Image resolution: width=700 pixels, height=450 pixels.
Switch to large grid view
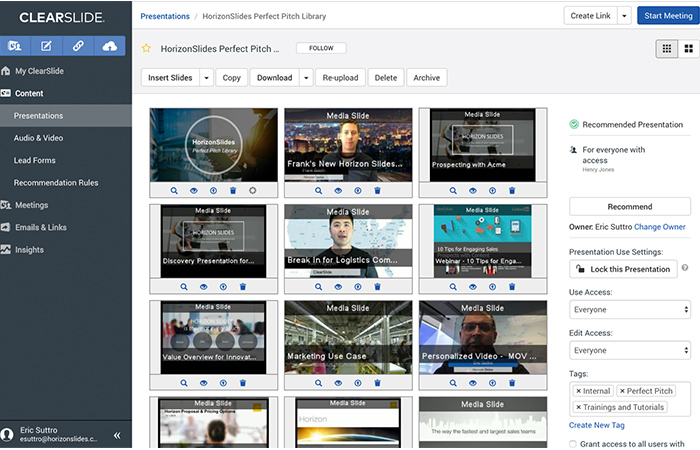689,49
